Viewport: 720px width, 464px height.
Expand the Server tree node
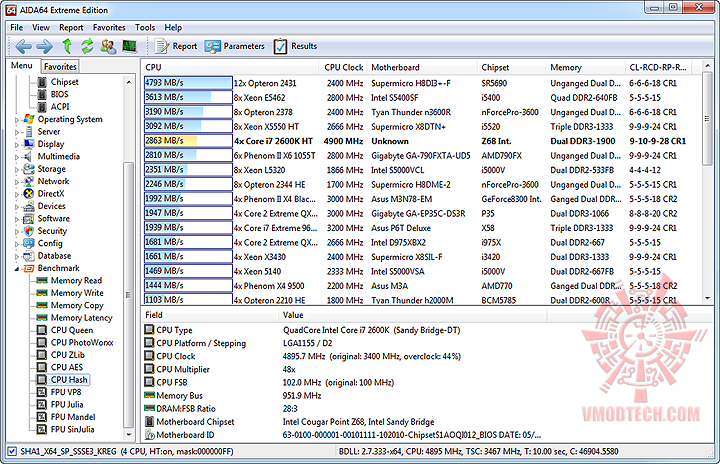(x=17, y=132)
